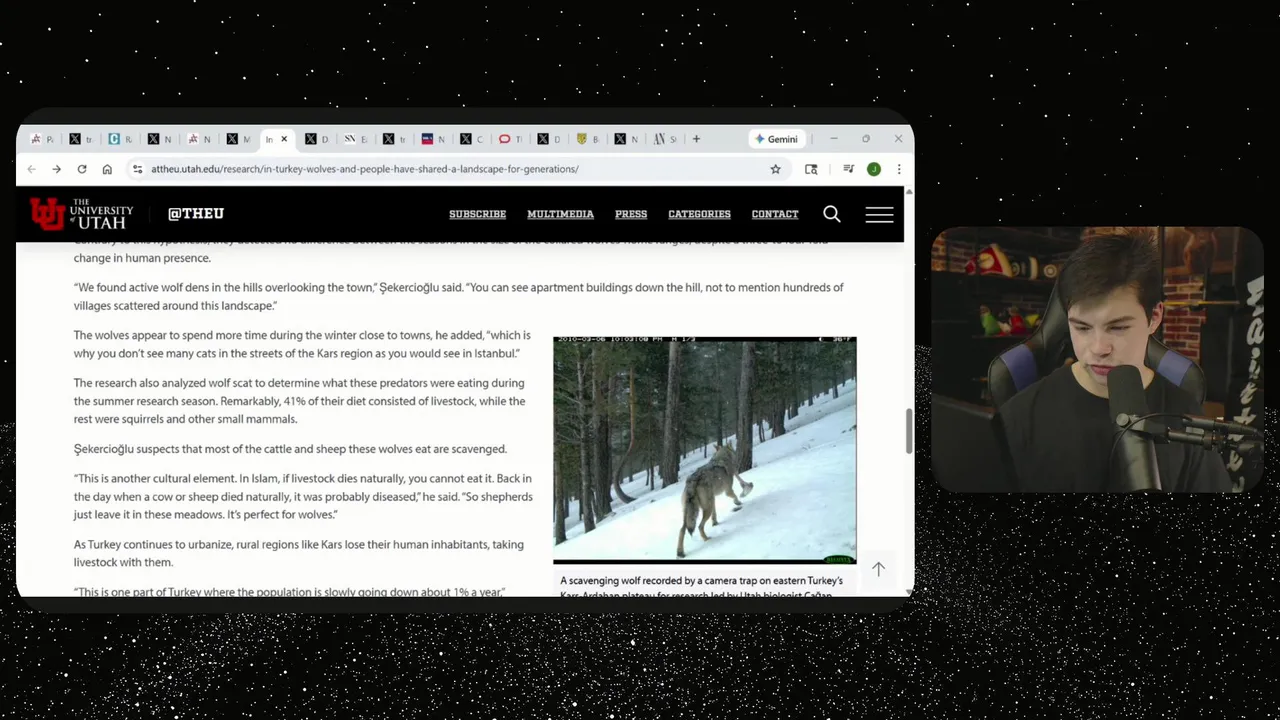Open the Chrome three-dot menu
Screen dimensions: 1280x720
point(898,169)
